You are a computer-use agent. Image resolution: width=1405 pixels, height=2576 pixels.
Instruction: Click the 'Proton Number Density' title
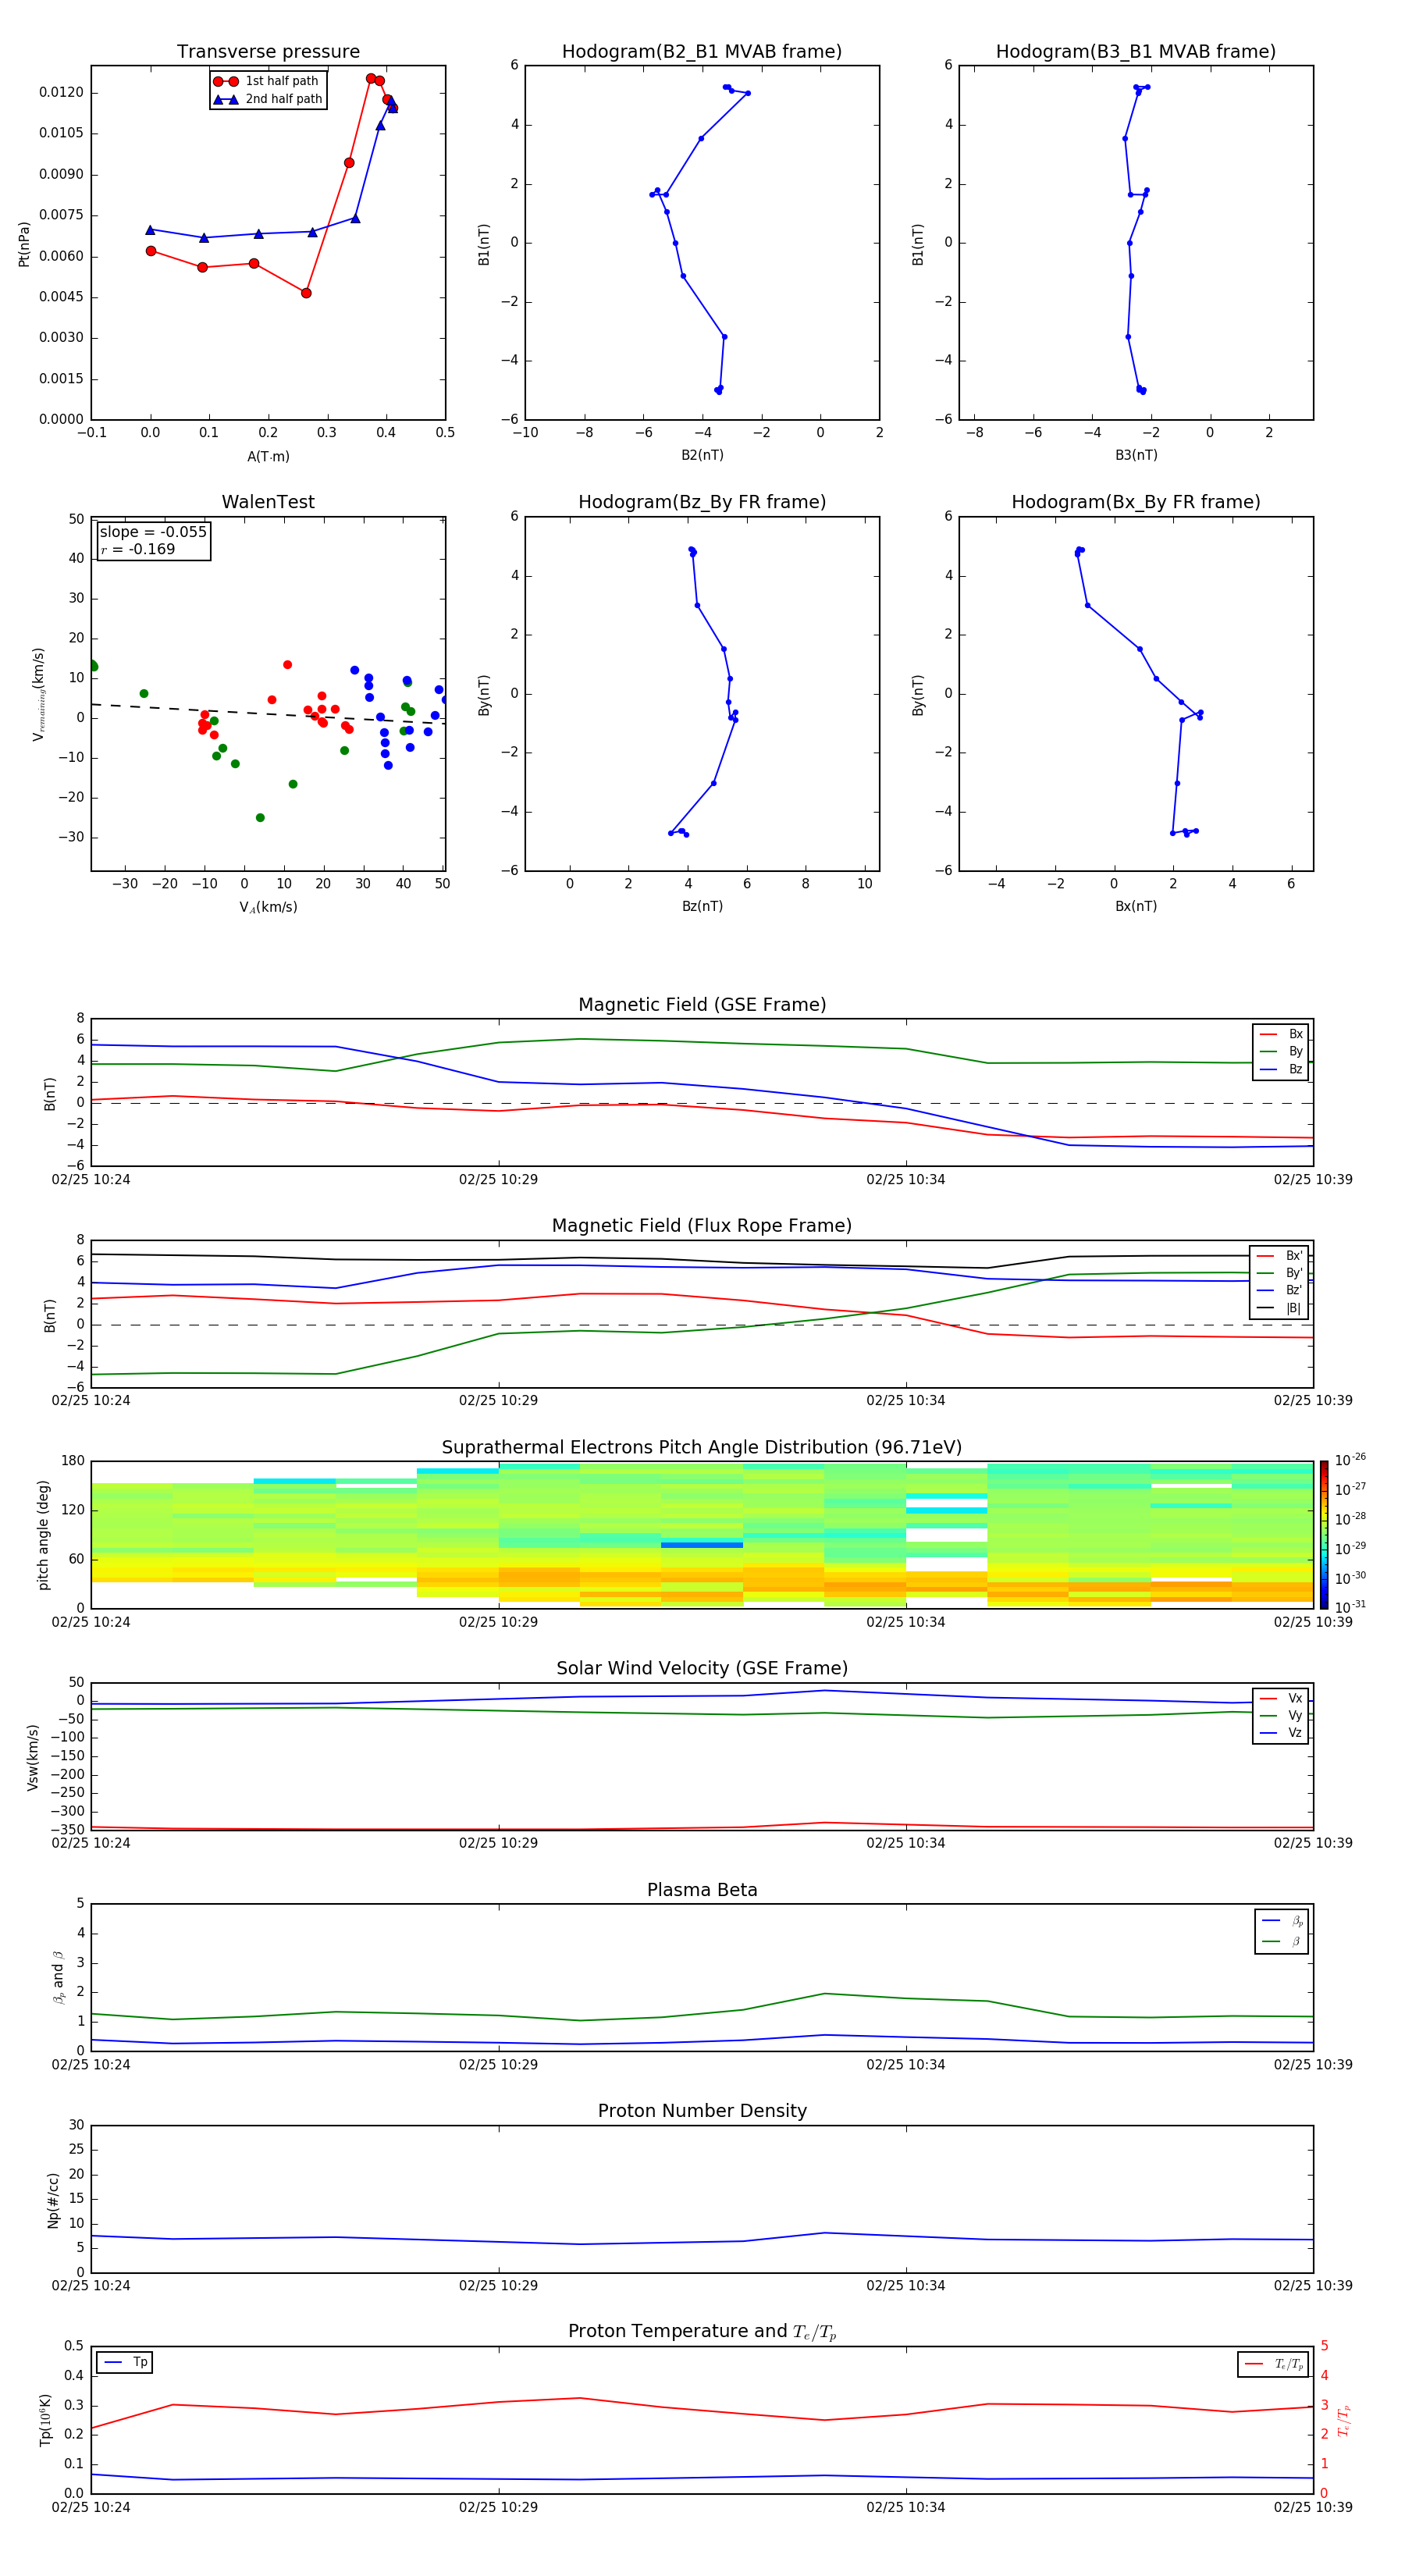702,2111
